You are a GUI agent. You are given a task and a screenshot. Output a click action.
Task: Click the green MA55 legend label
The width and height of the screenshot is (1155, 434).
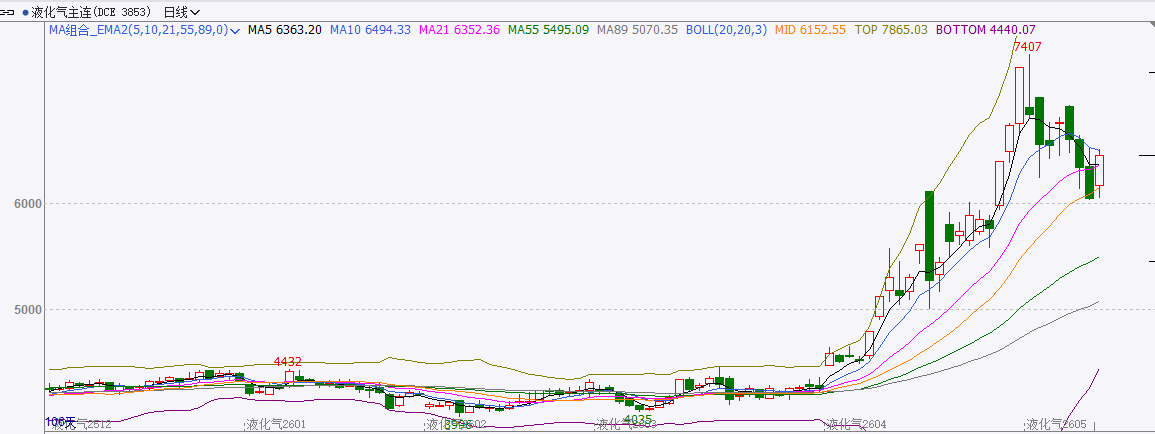(548, 30)
